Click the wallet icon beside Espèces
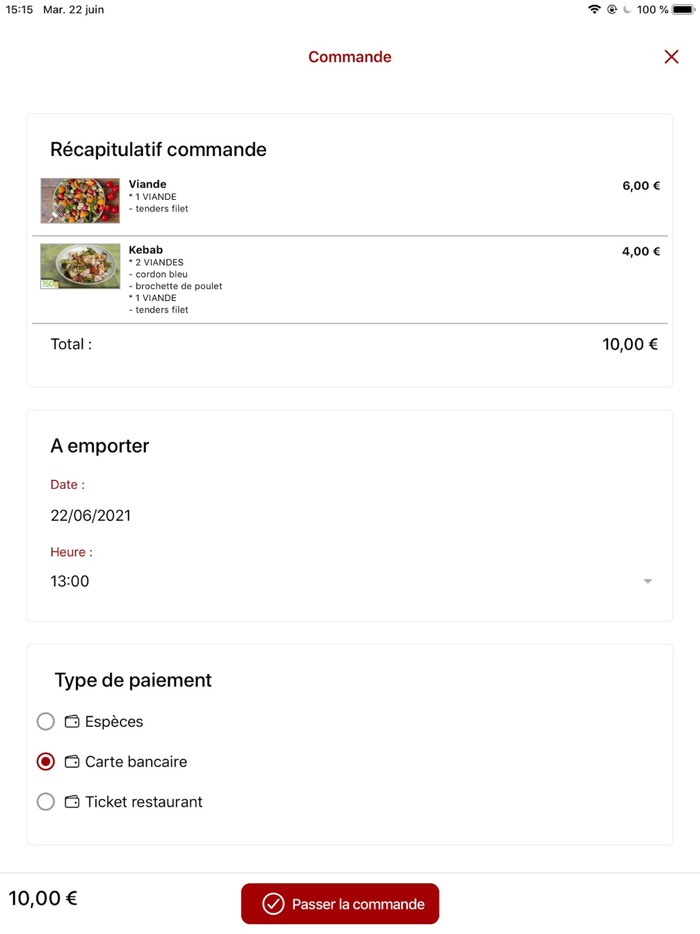700x934 pixels. [71, 721]
